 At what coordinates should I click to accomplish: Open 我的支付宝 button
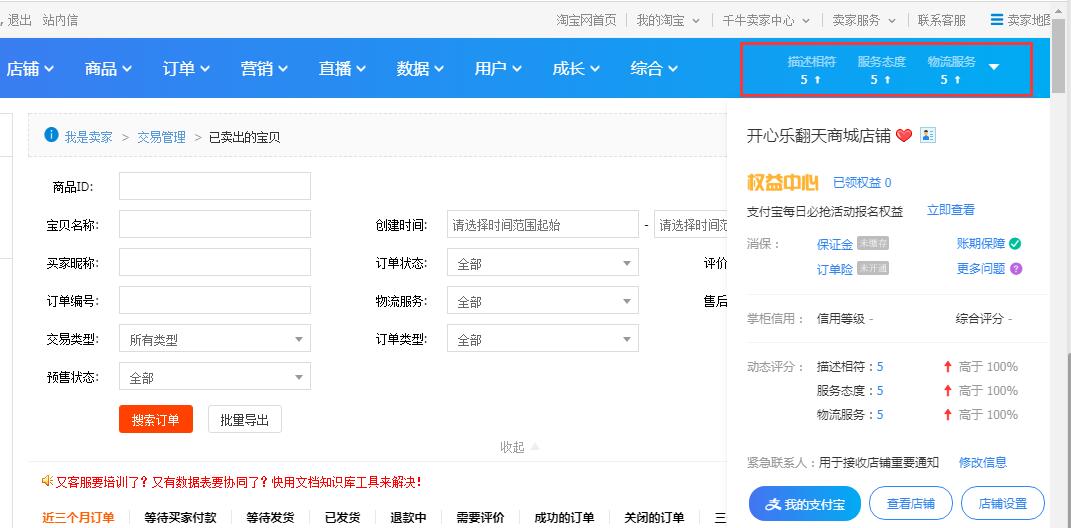pyautogui.click(x=805, y=504)
